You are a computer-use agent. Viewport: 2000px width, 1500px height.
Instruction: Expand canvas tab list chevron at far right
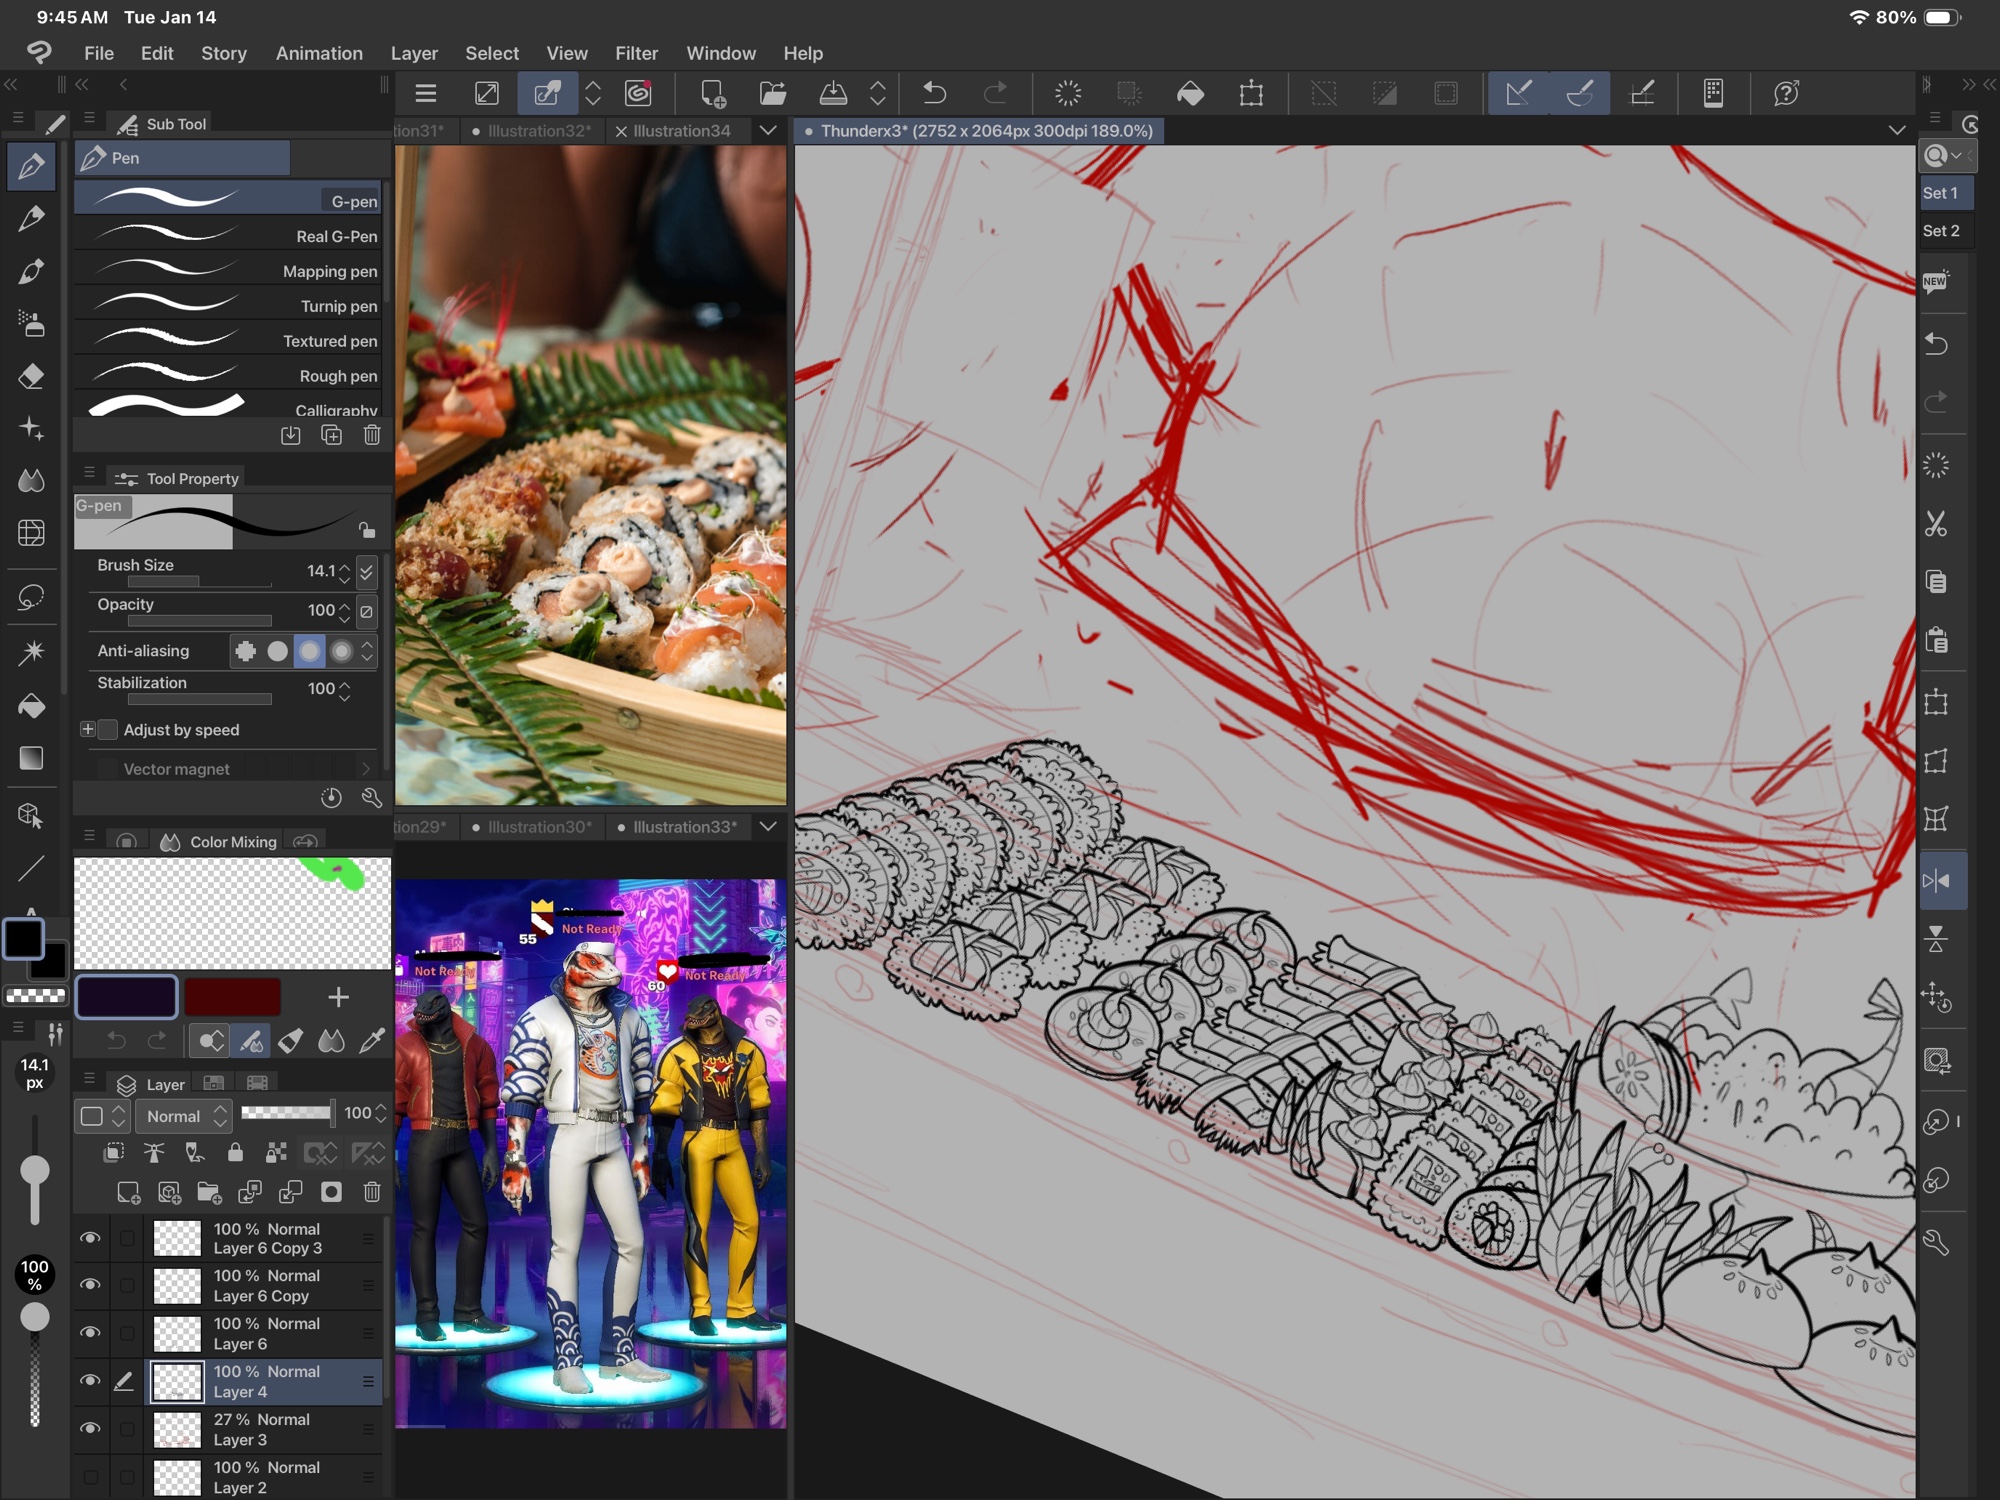pos(1896,131)
